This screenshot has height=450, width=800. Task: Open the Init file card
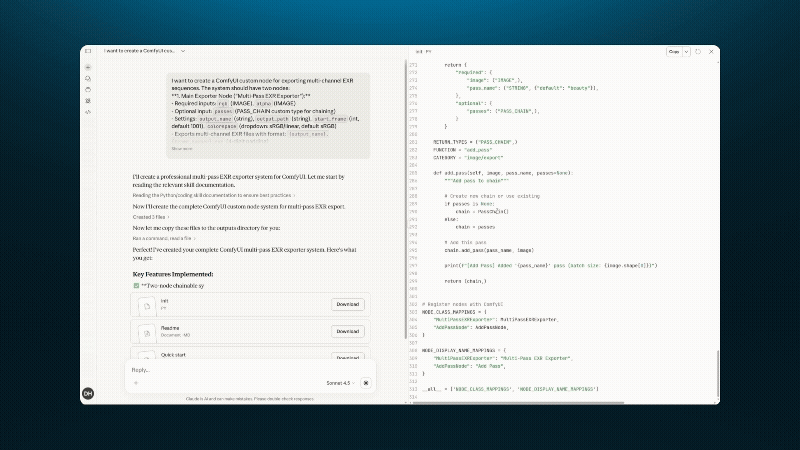pos(250,305)
